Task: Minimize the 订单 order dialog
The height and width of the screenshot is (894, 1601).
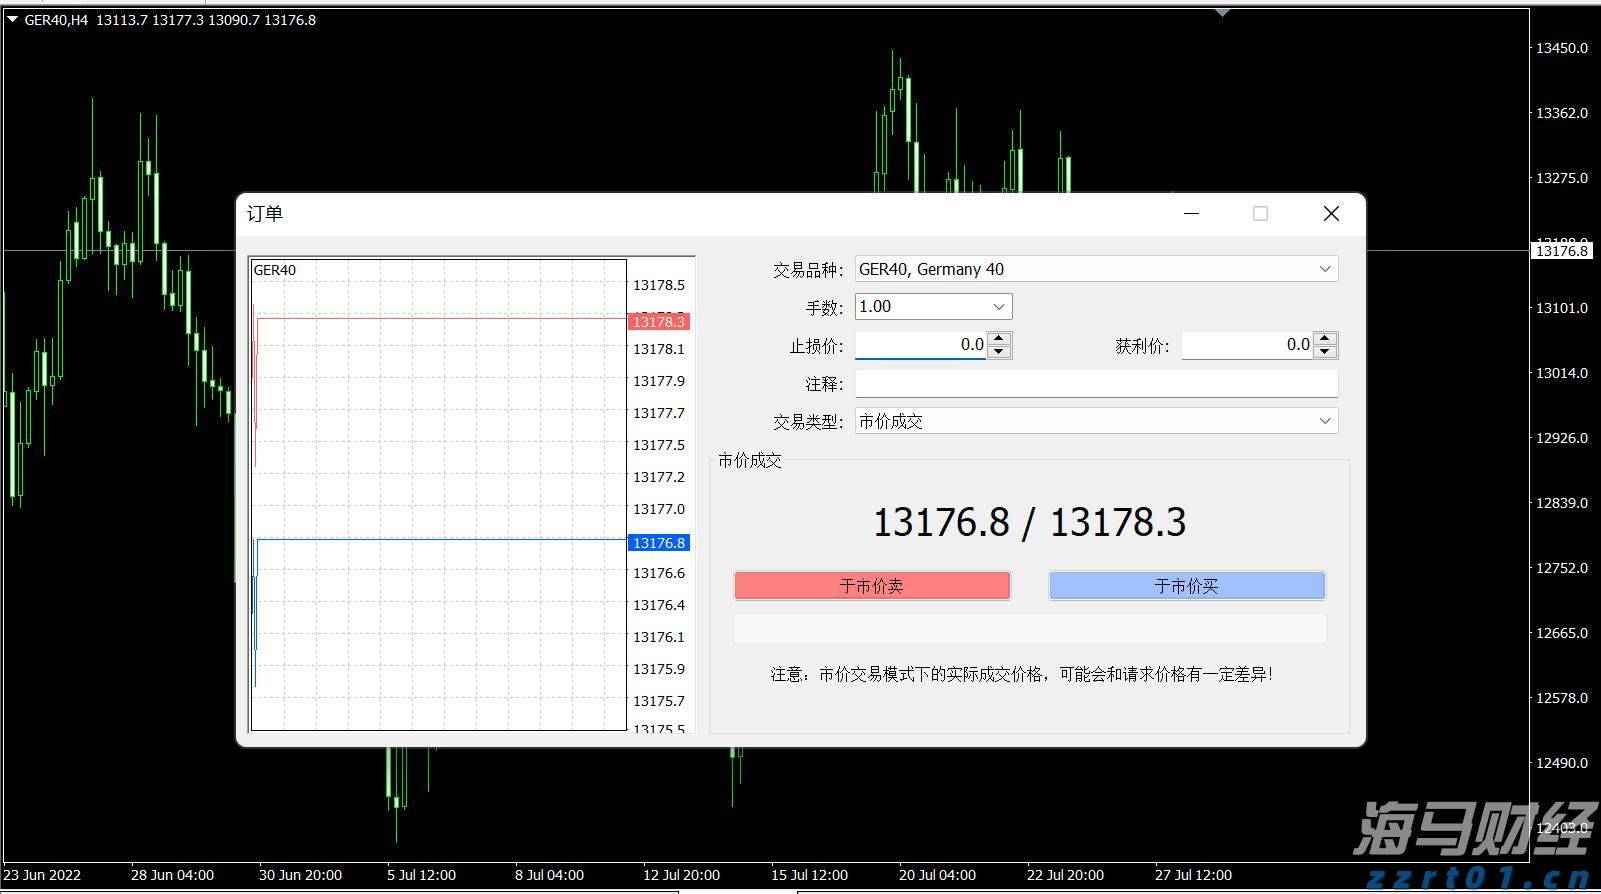Action: pyautogui.click(x=1191, y=214)
